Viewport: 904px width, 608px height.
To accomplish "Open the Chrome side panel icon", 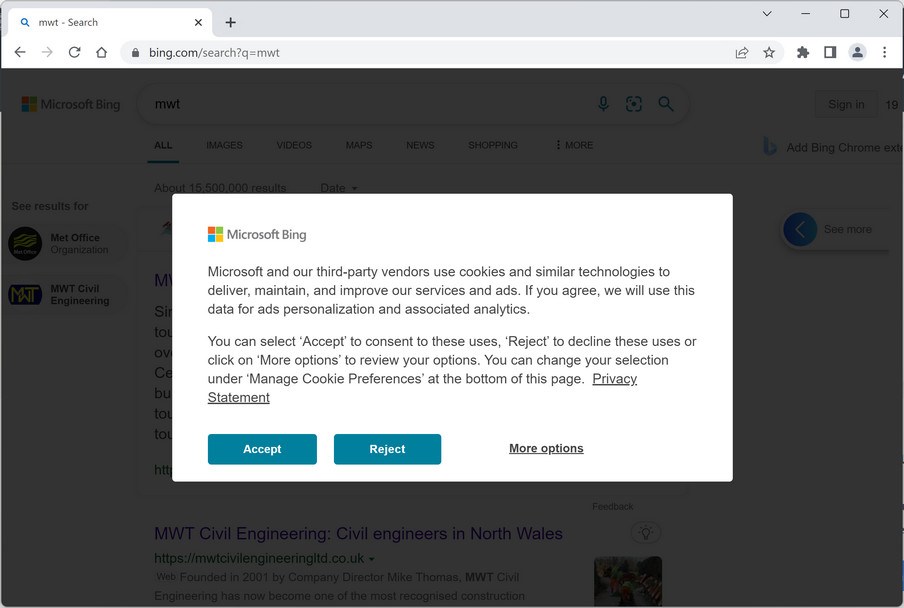I will click(830, 53).
